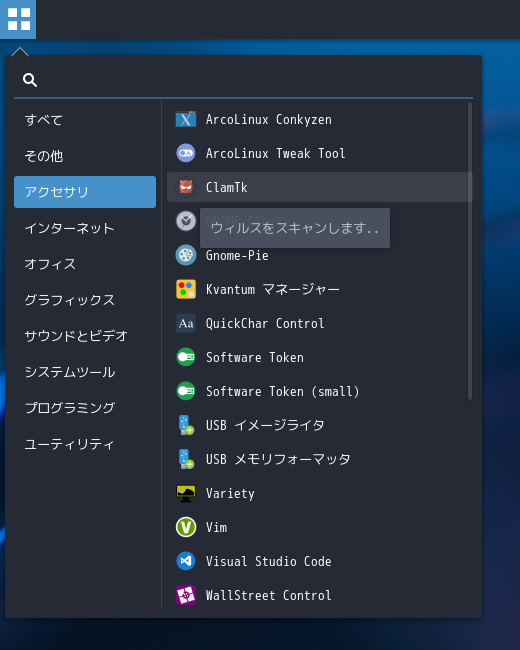This screenshot has width=520, height=650.
Task: Launch ClamTk by its label
Action: coord(226,187)
